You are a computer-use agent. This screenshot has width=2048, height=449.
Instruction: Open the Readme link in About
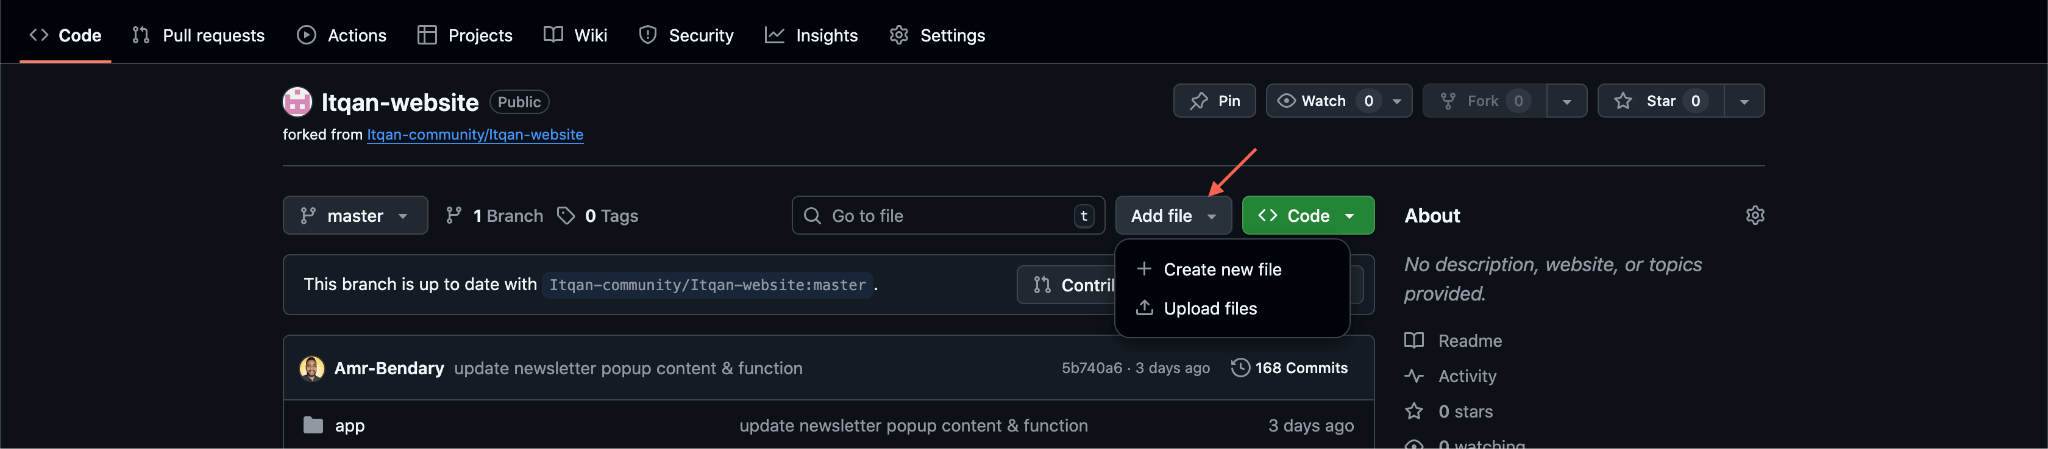pos(1469,341)
